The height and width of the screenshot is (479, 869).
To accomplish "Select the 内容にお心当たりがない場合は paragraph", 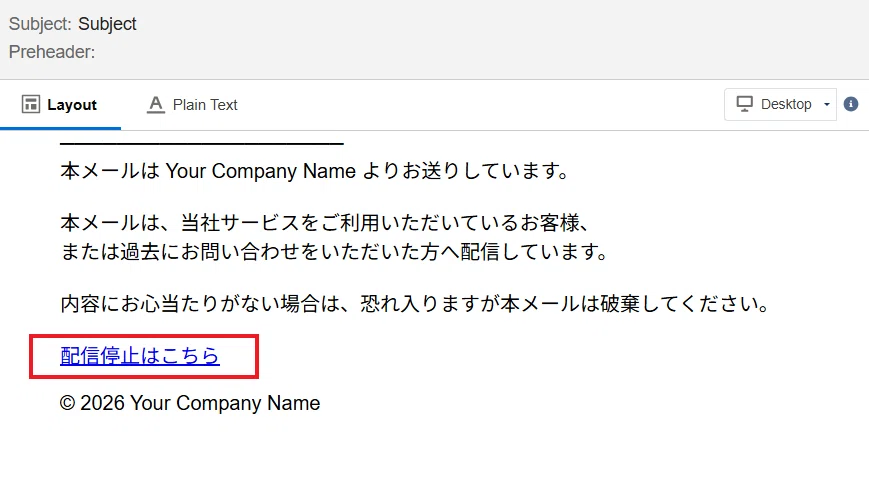I will pos(415,303).
